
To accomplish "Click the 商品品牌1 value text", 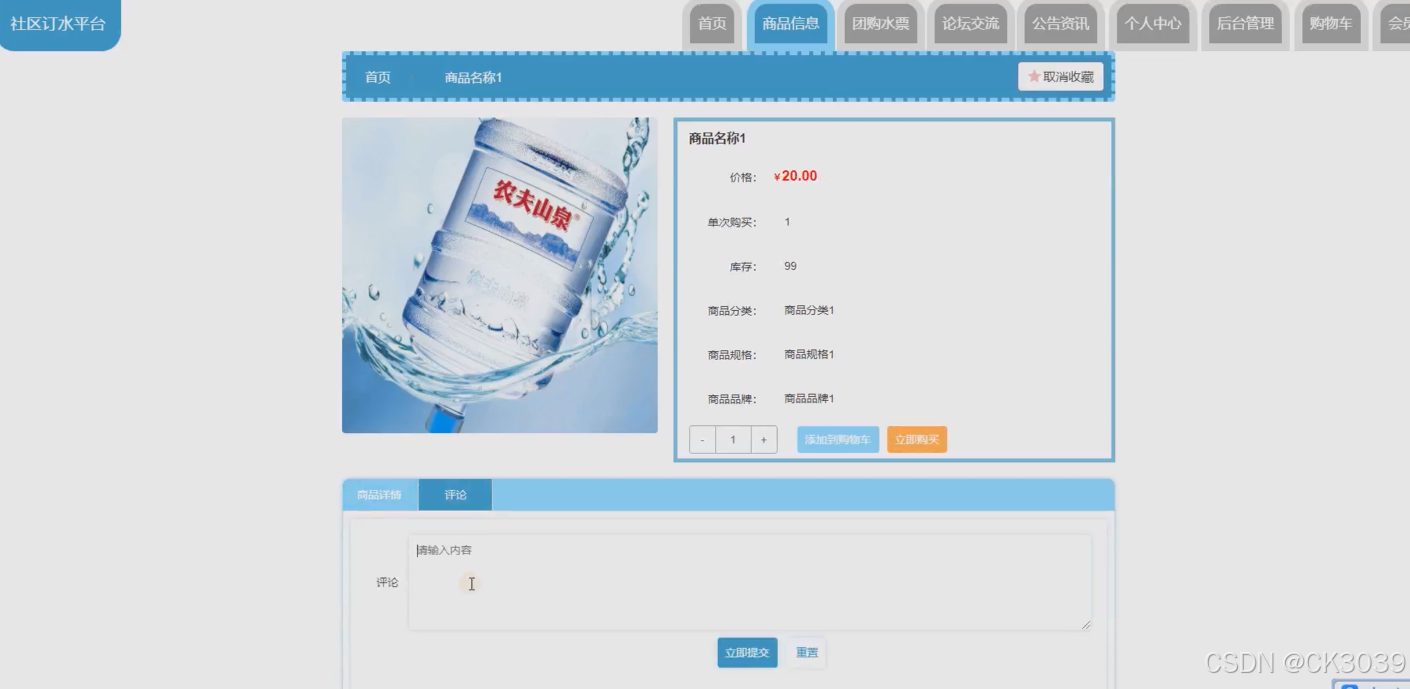I will pos(809,399).
